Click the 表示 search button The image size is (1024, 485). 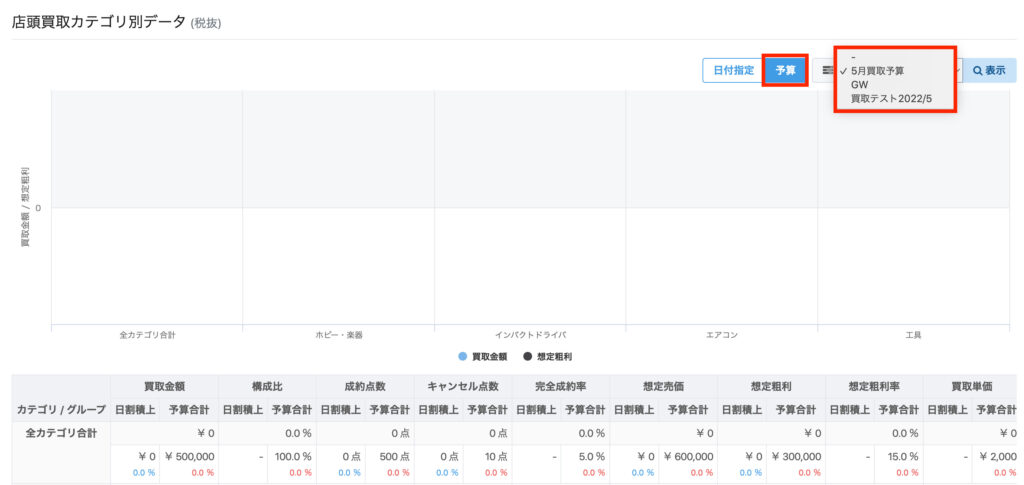coord(989,71)
